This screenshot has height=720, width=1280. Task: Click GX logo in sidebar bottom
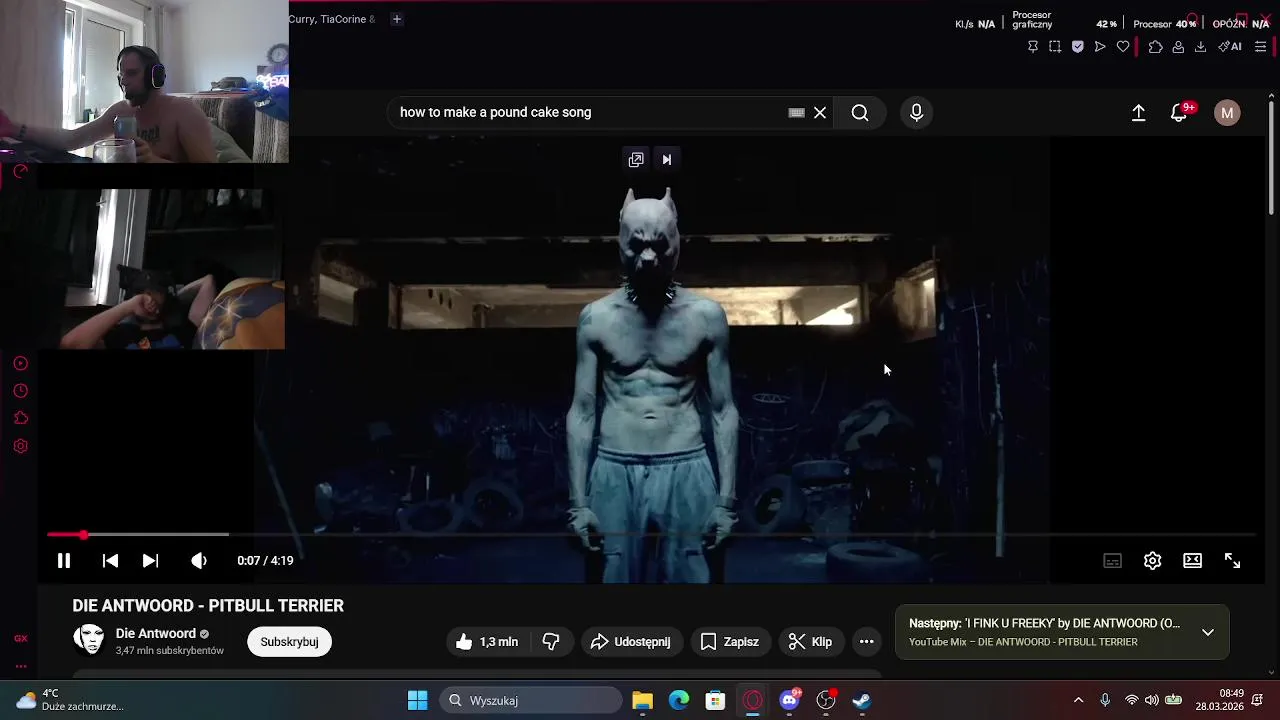(20, 638)
